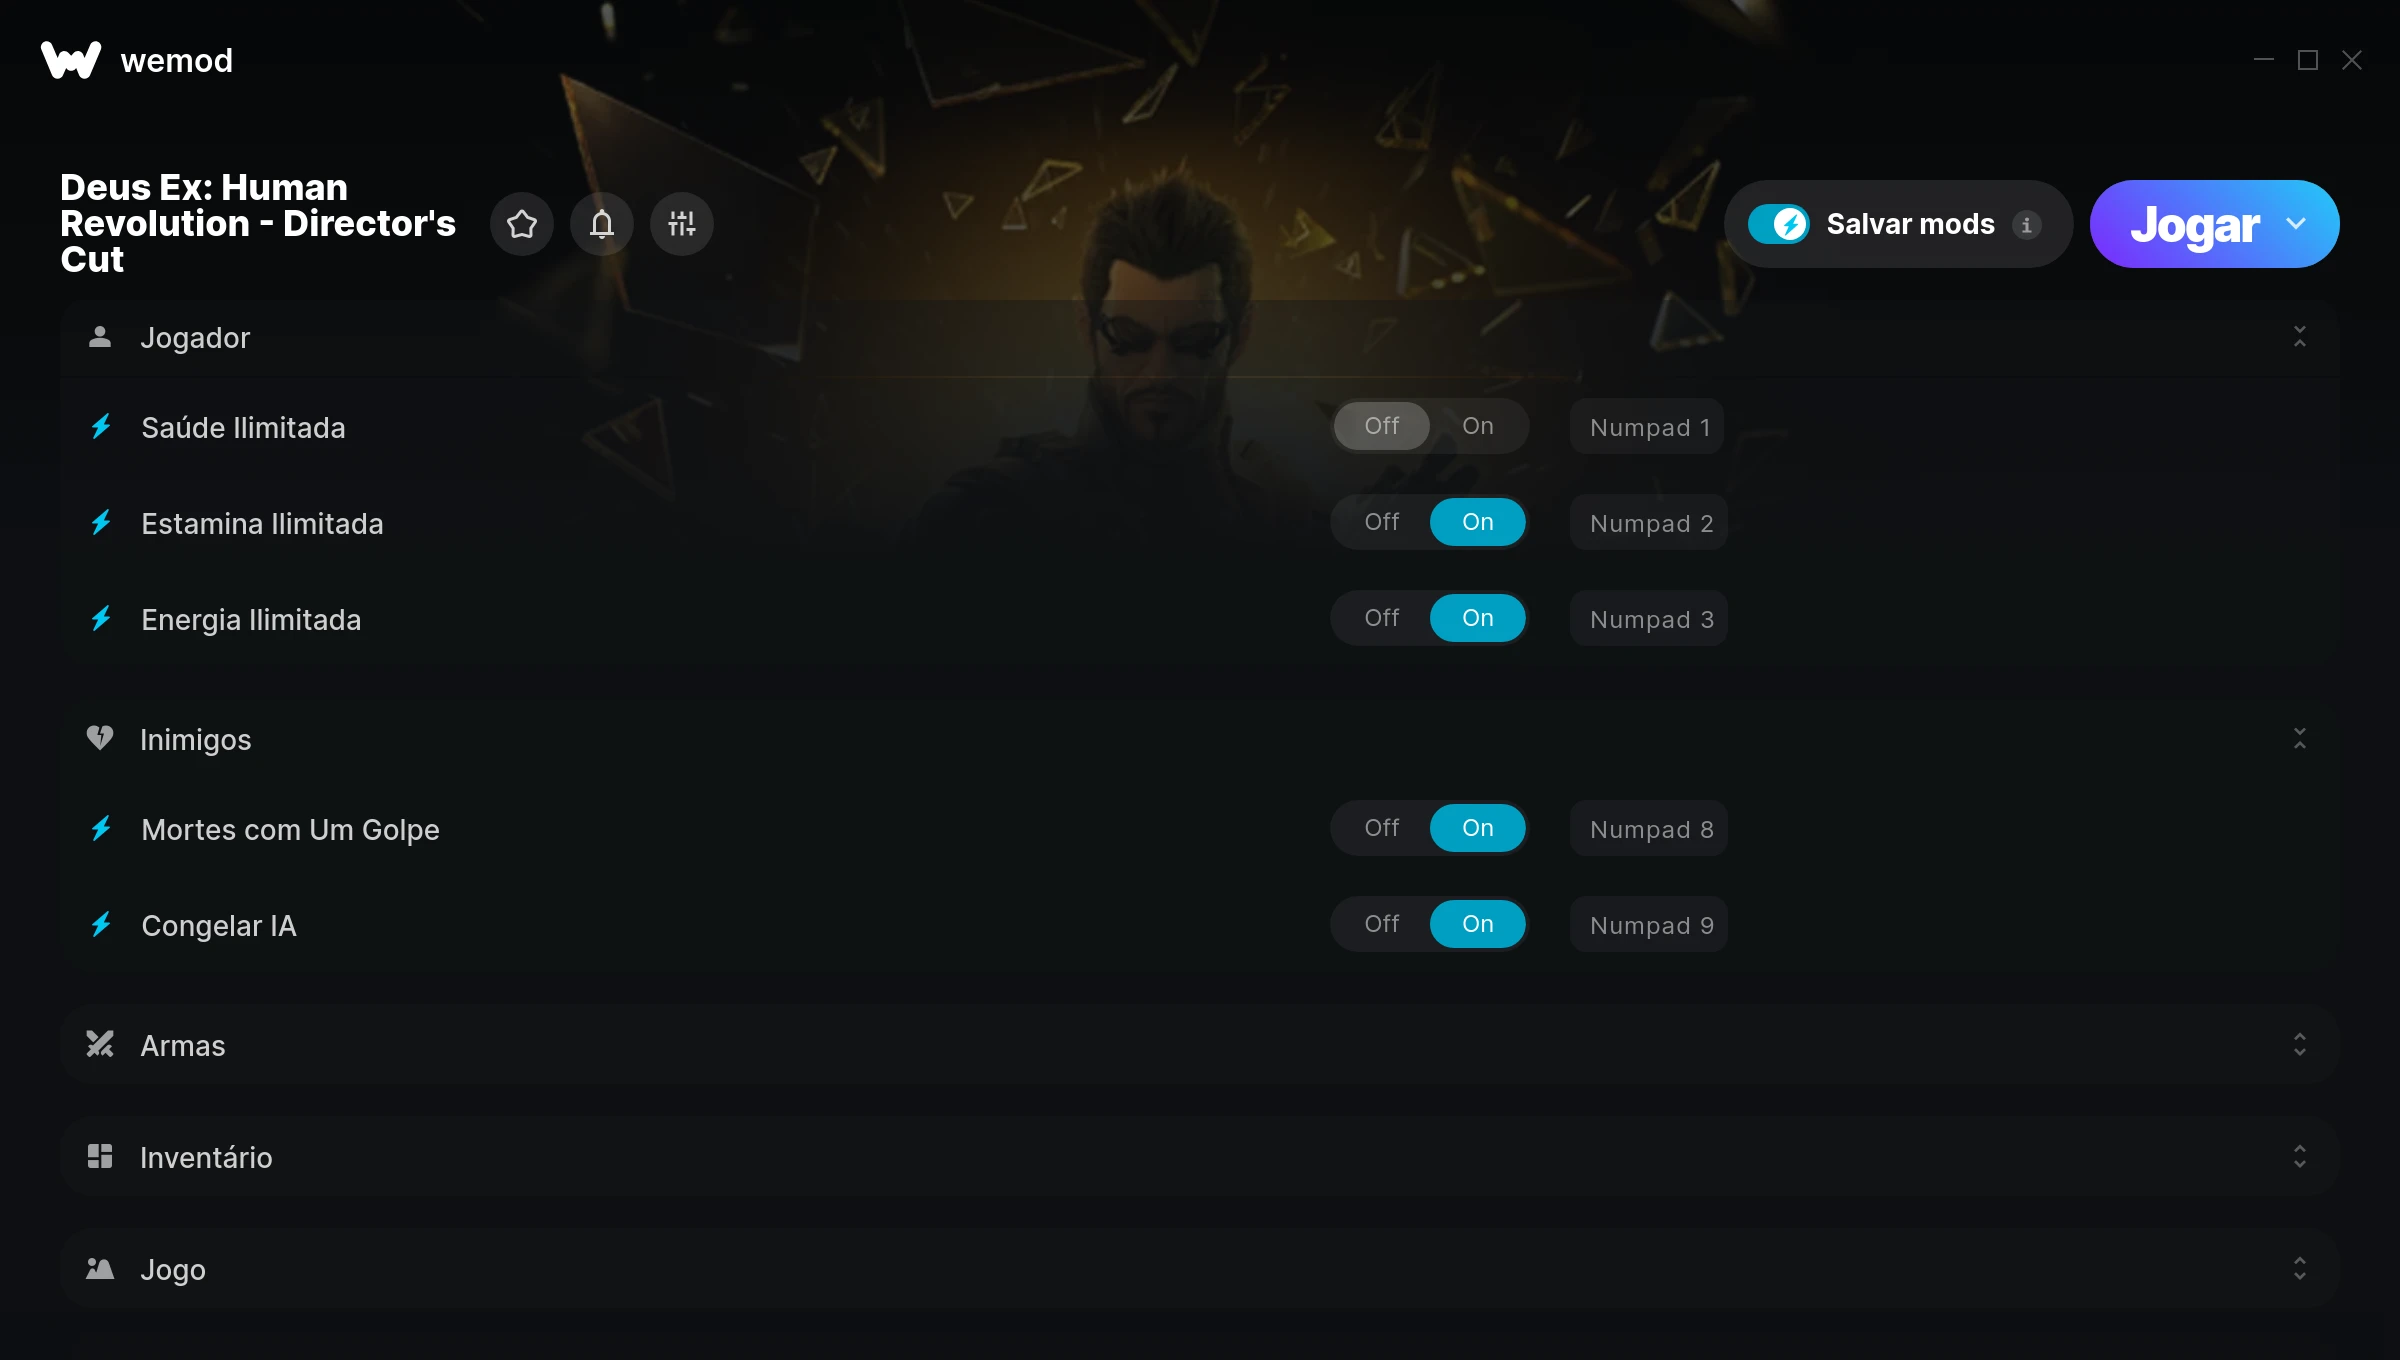This screenshot has width=2400, height=1360.
Task: Click lightning icon beside Congelar IA
Action: point(101,925)
